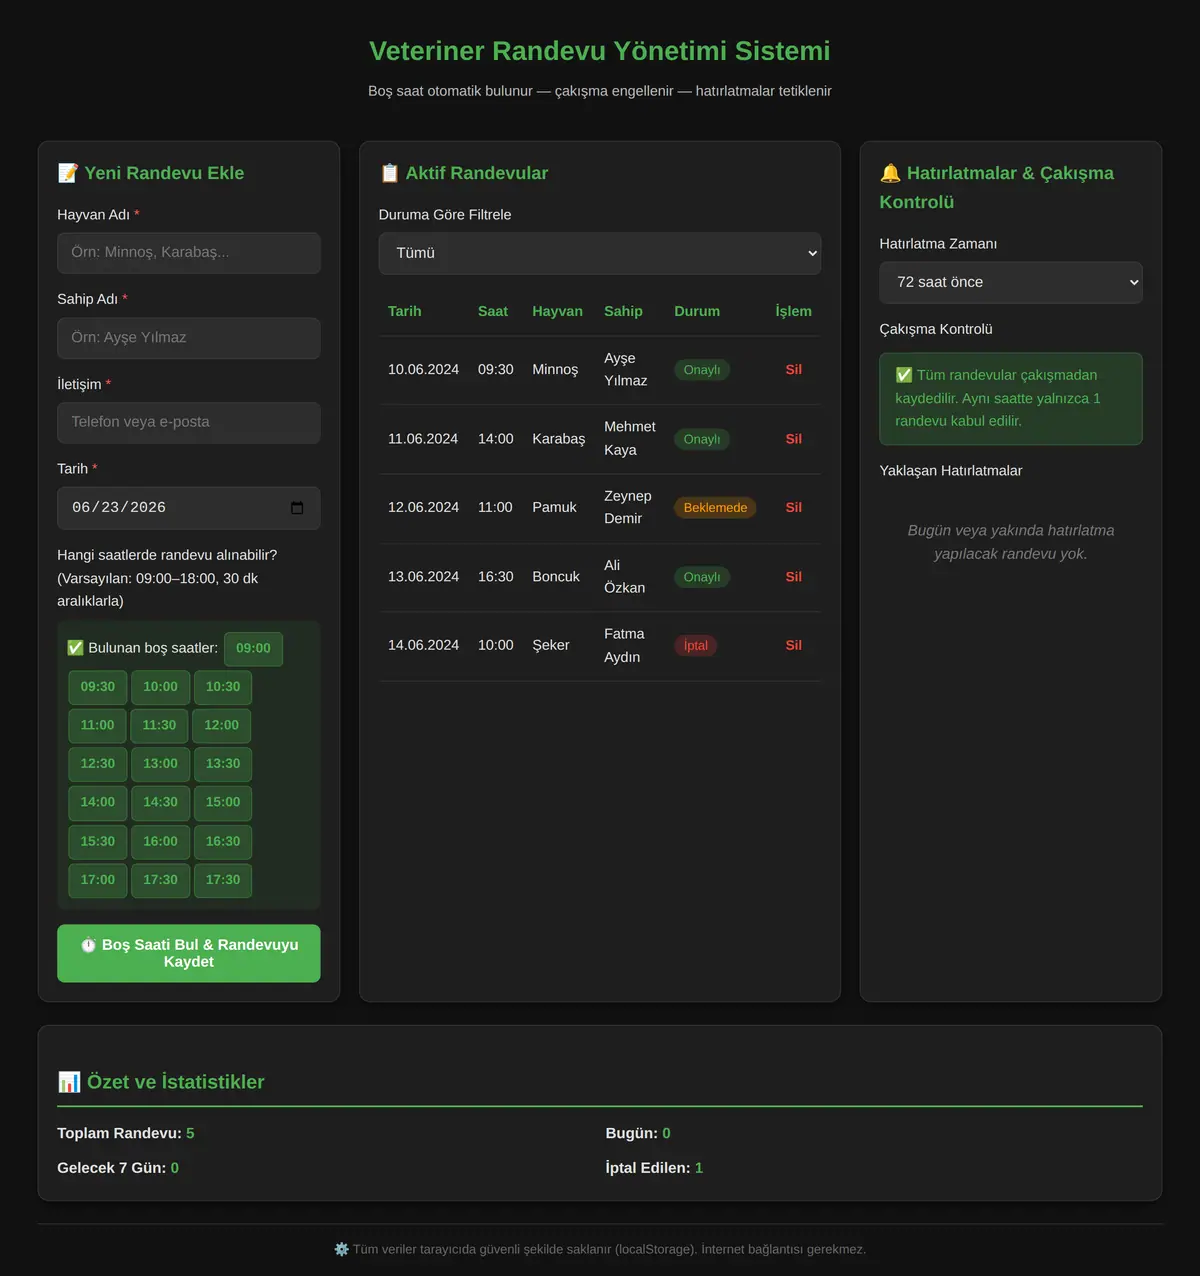
Task: Click the owner name Zeynep Demir
Action: (x=628, y=508)
